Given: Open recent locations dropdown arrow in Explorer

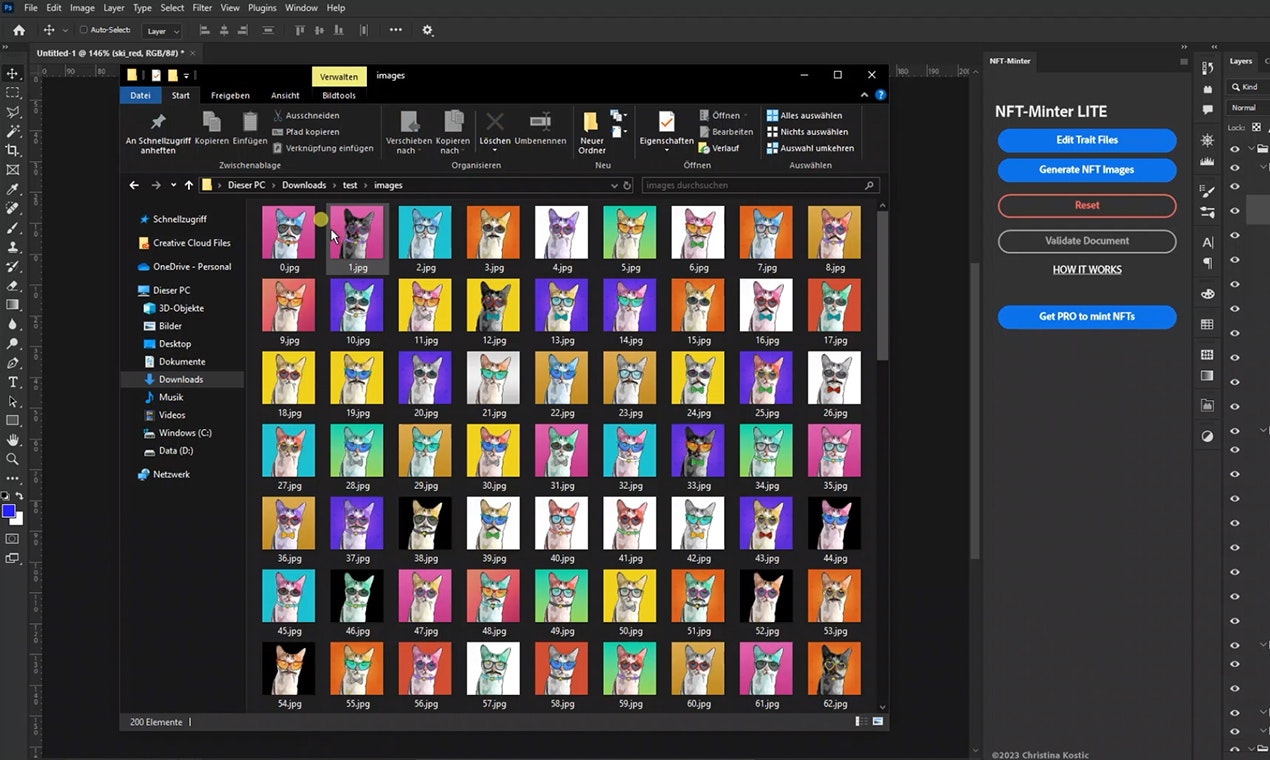Looking at the screenshot, I should tap(173, 185).
